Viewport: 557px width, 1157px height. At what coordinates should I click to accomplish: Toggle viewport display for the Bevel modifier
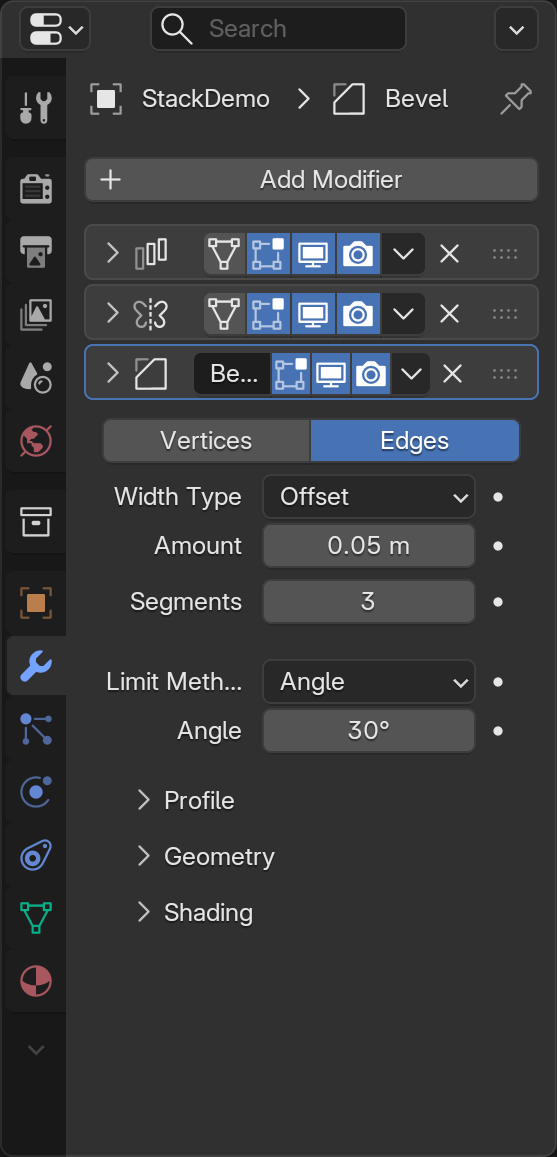coord(331,373)
